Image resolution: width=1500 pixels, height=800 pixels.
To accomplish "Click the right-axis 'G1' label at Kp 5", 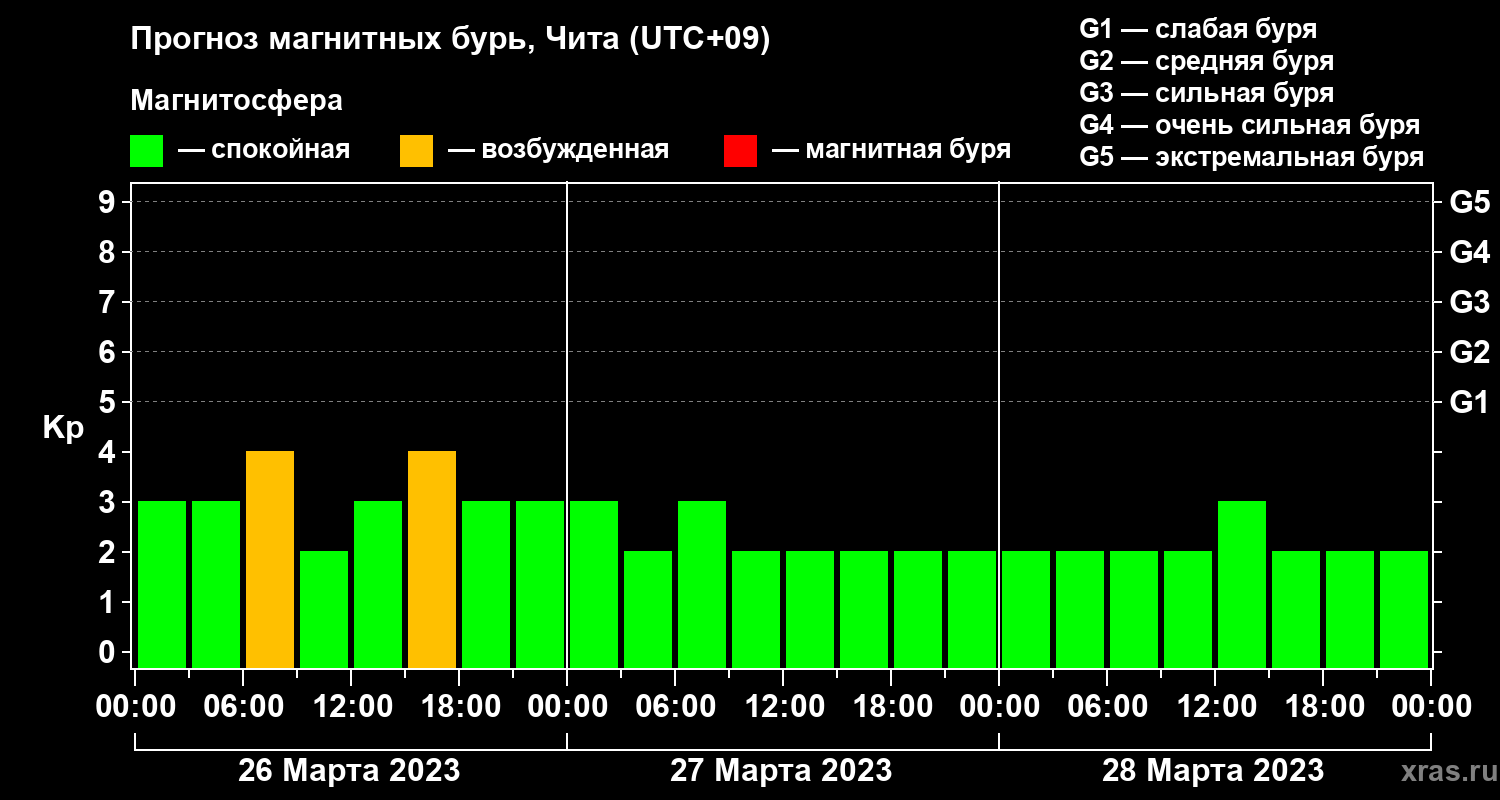I will coord(1469,402).
